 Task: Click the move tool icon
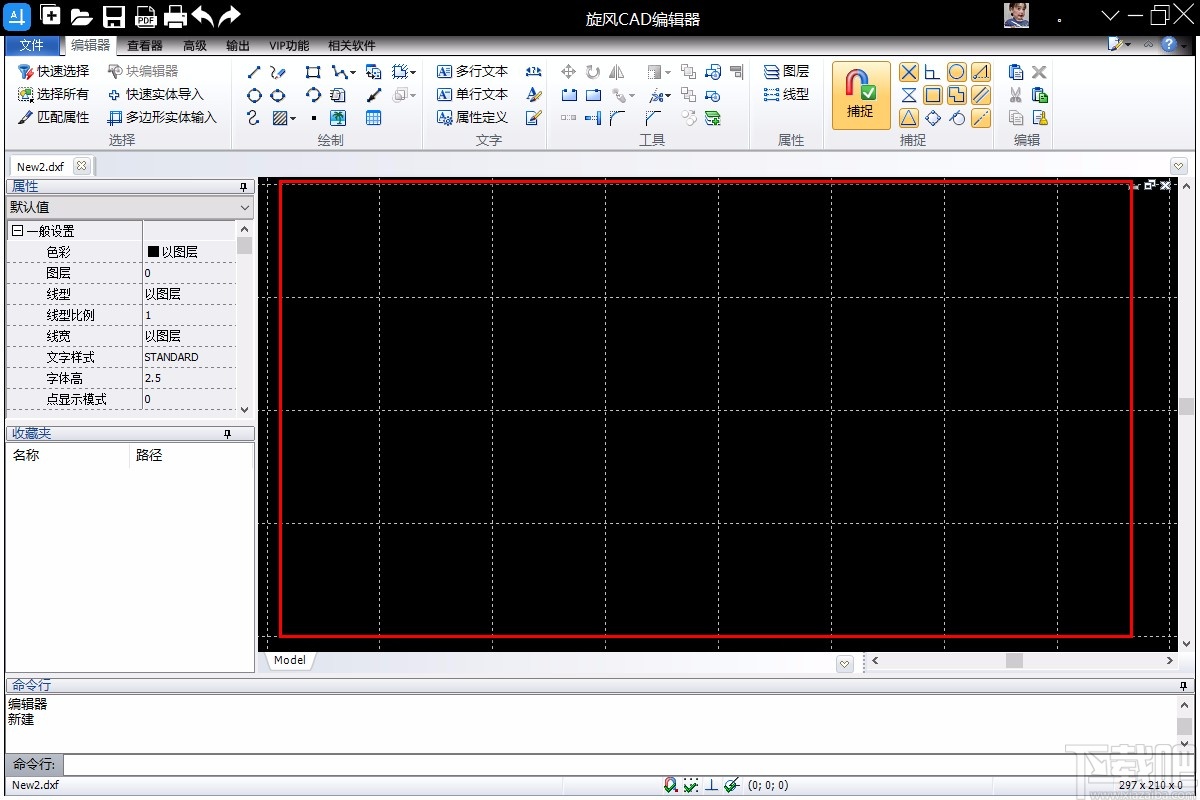[x=568, y=72]
